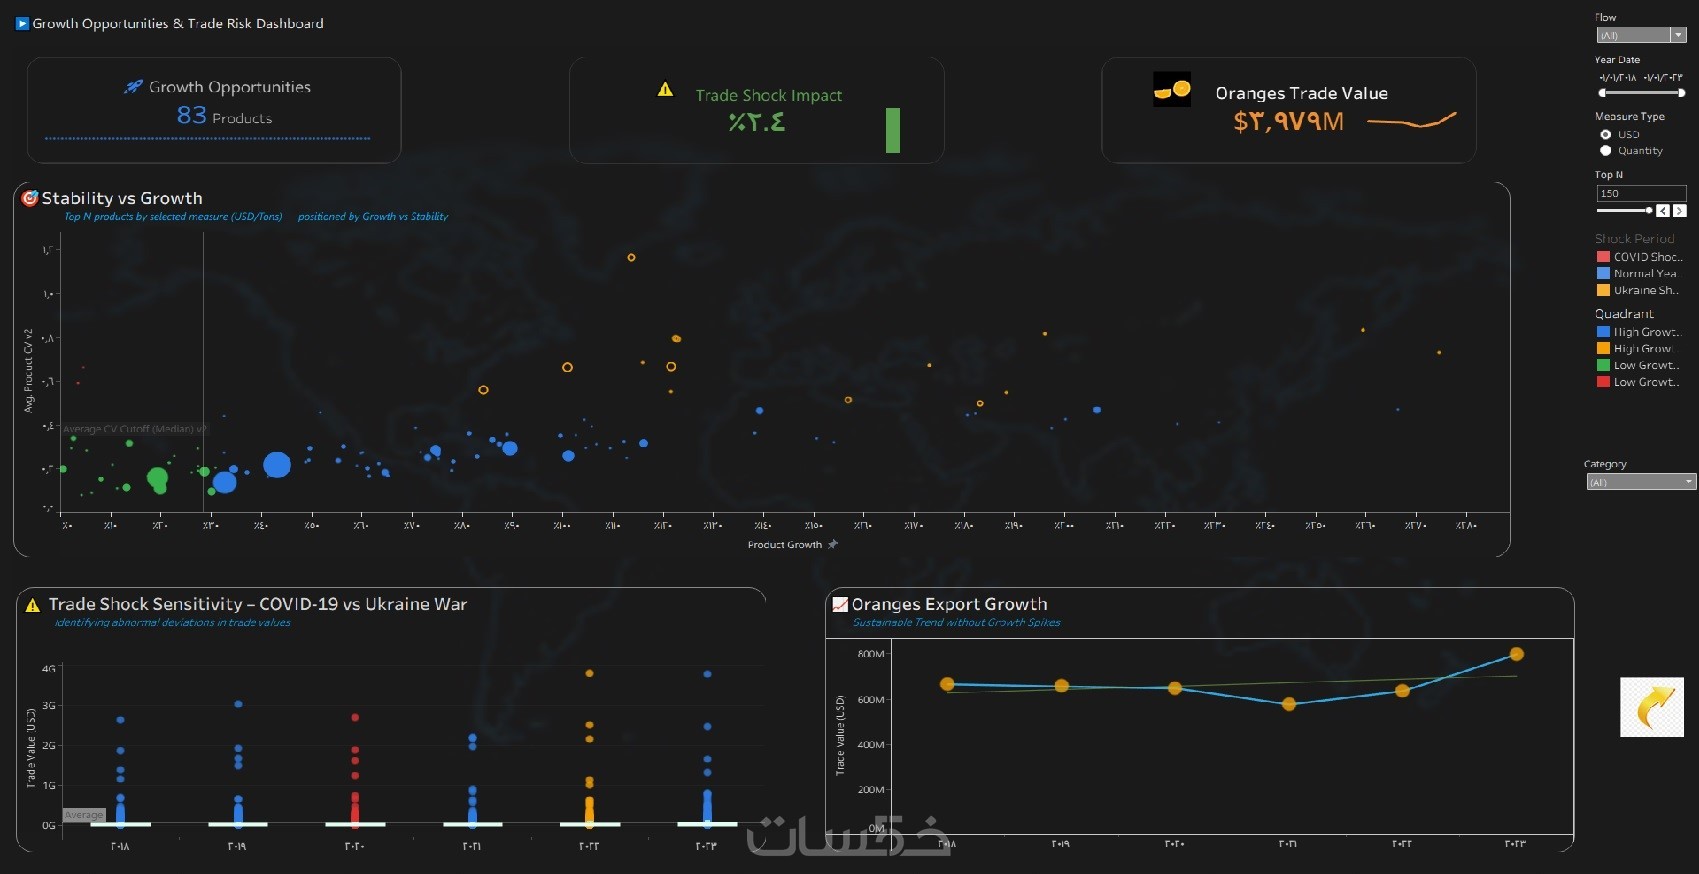Click the blue play icon beside dashboard title
1699x874 pixels.
coord(22,23)
